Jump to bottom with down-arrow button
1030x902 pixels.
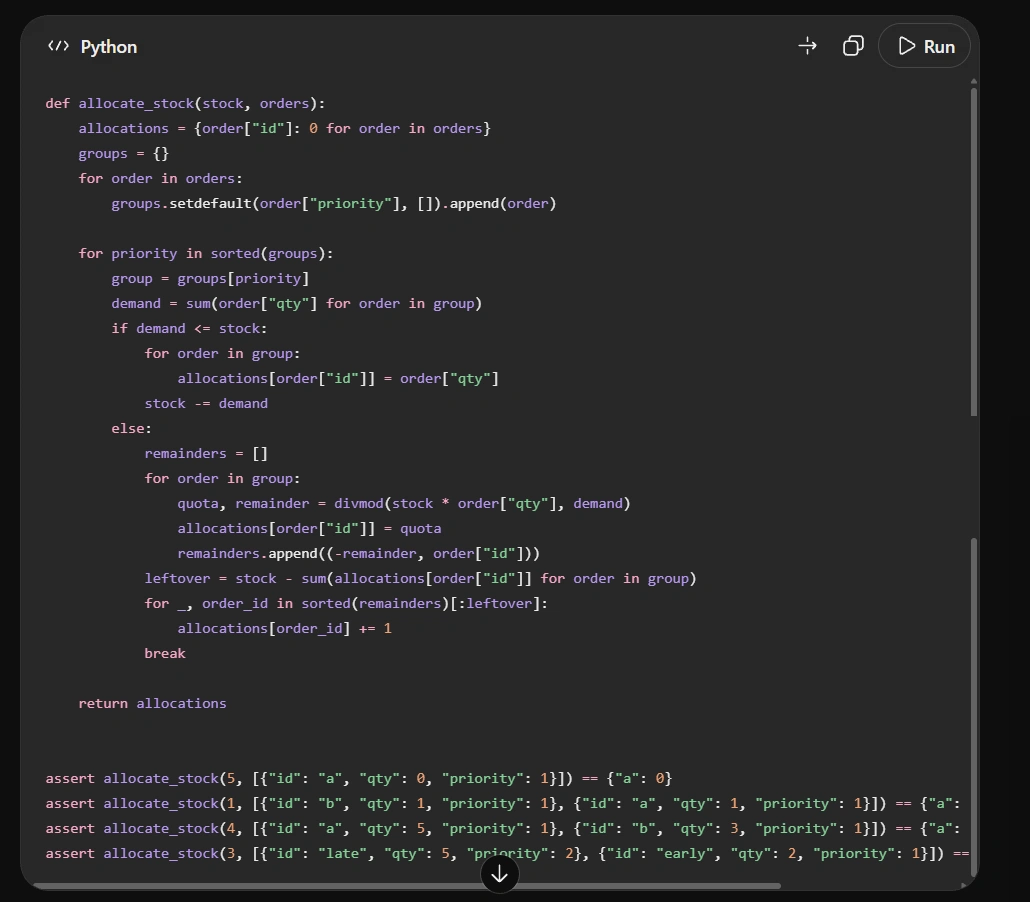499,874
